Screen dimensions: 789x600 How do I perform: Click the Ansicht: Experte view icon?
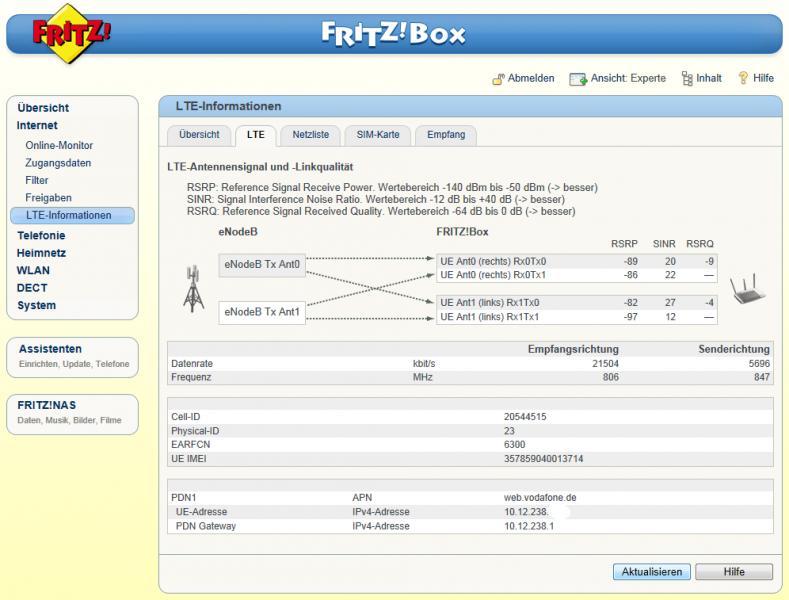(x=578, y=79)
